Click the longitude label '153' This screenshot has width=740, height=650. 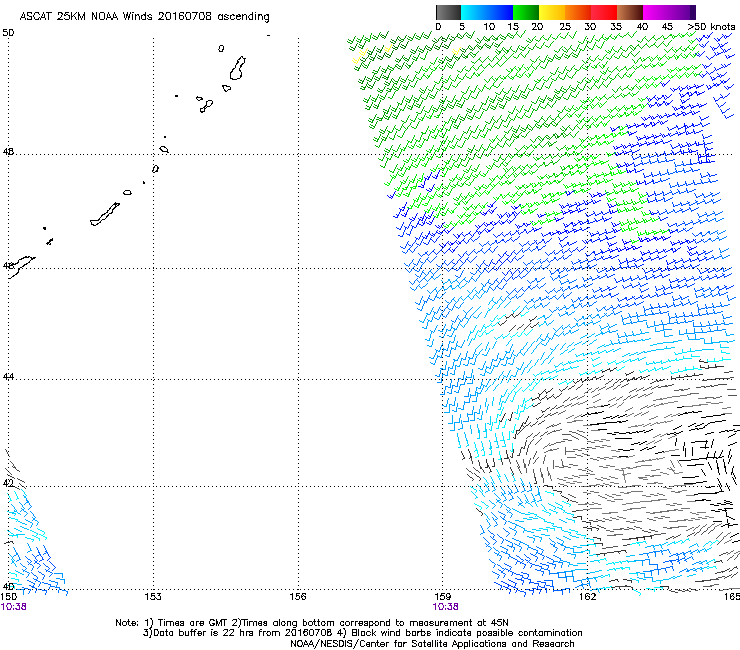pyautogui.click(x=152, y=597)
